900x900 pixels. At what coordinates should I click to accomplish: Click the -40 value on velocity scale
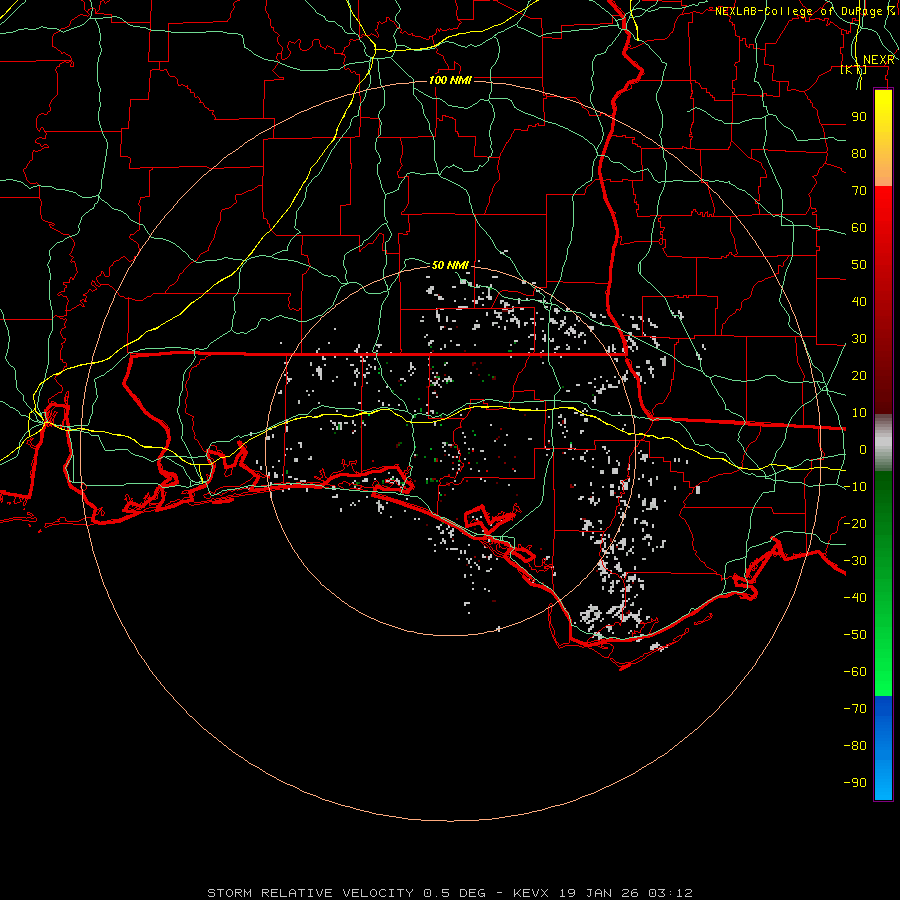click(x=855, y=598)
